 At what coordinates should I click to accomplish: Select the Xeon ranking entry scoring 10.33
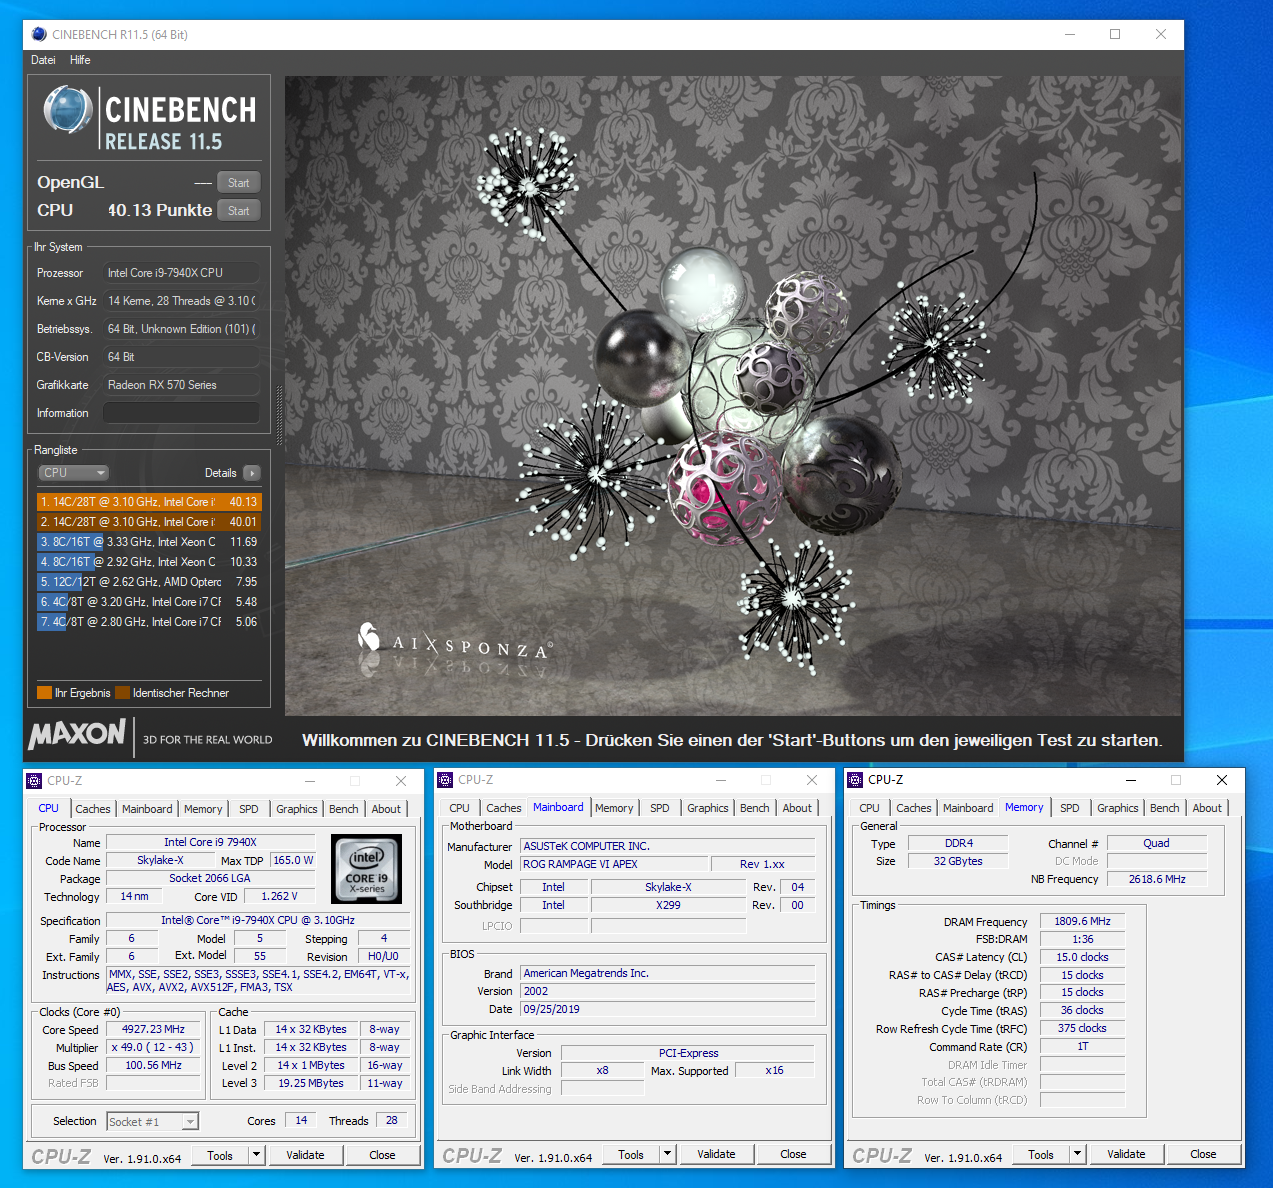(x=149, y=562)
